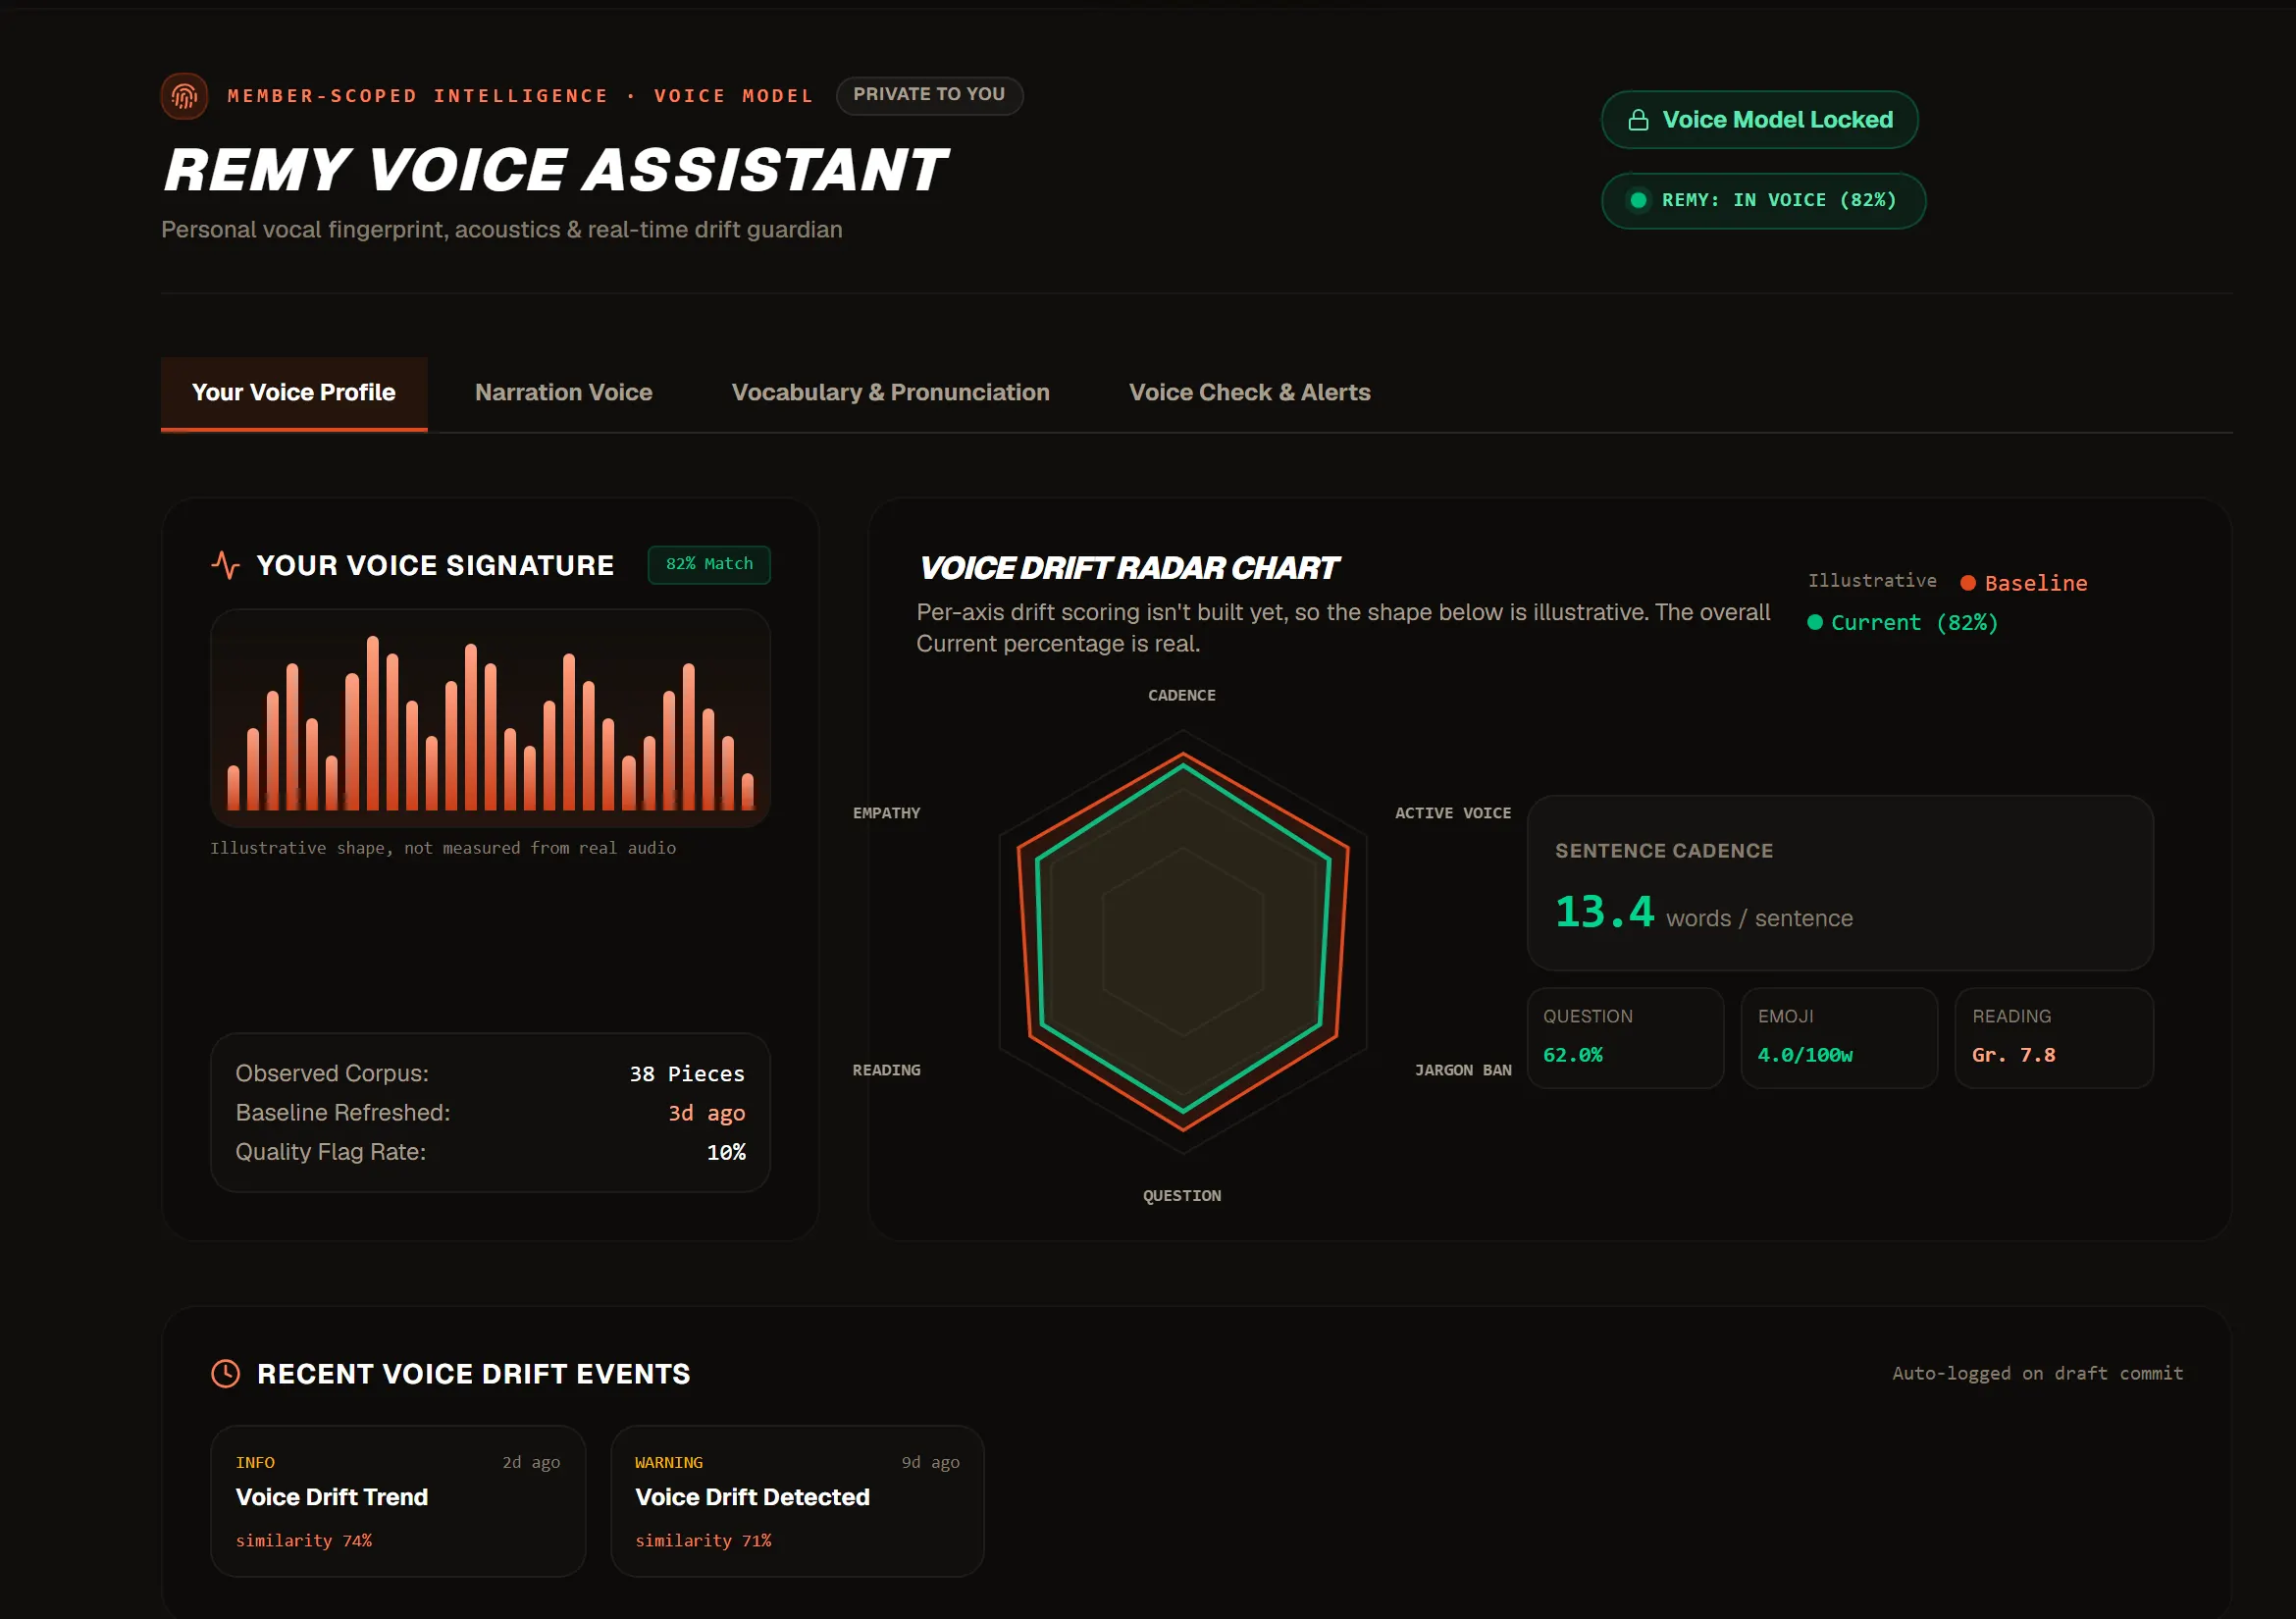Click the green Current legend dot
The height and width of the screenshot is (1619, 2296).
(x=1815, y=622)
